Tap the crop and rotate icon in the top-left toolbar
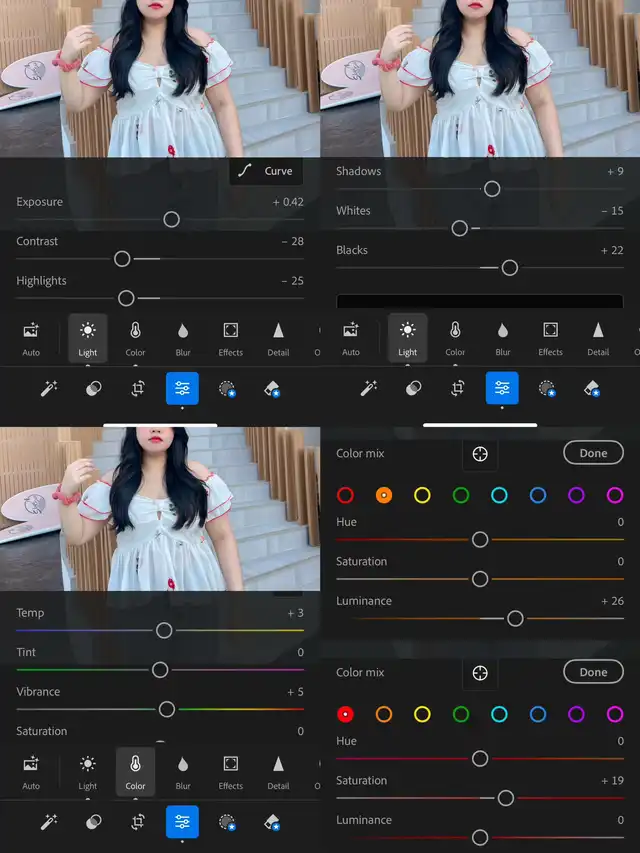This screenshot has height=853, width=640. coord(138,388)
